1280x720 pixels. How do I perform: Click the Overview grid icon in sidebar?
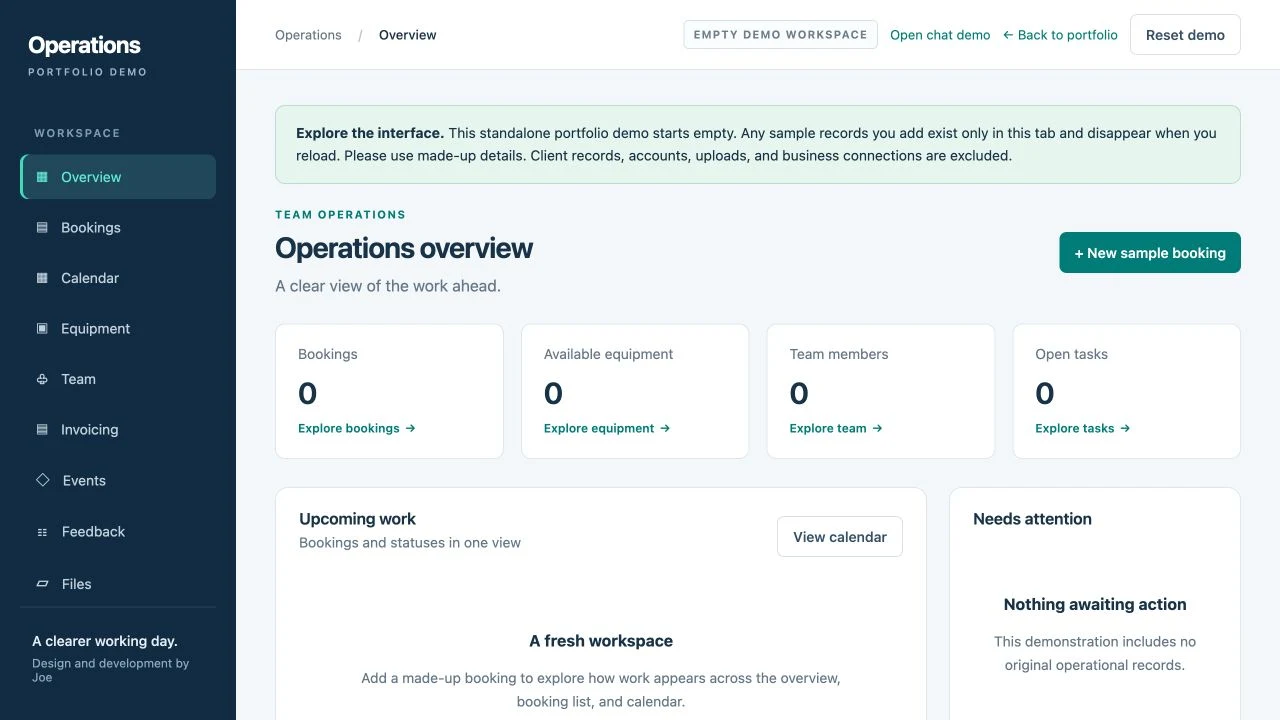[42, 177]
